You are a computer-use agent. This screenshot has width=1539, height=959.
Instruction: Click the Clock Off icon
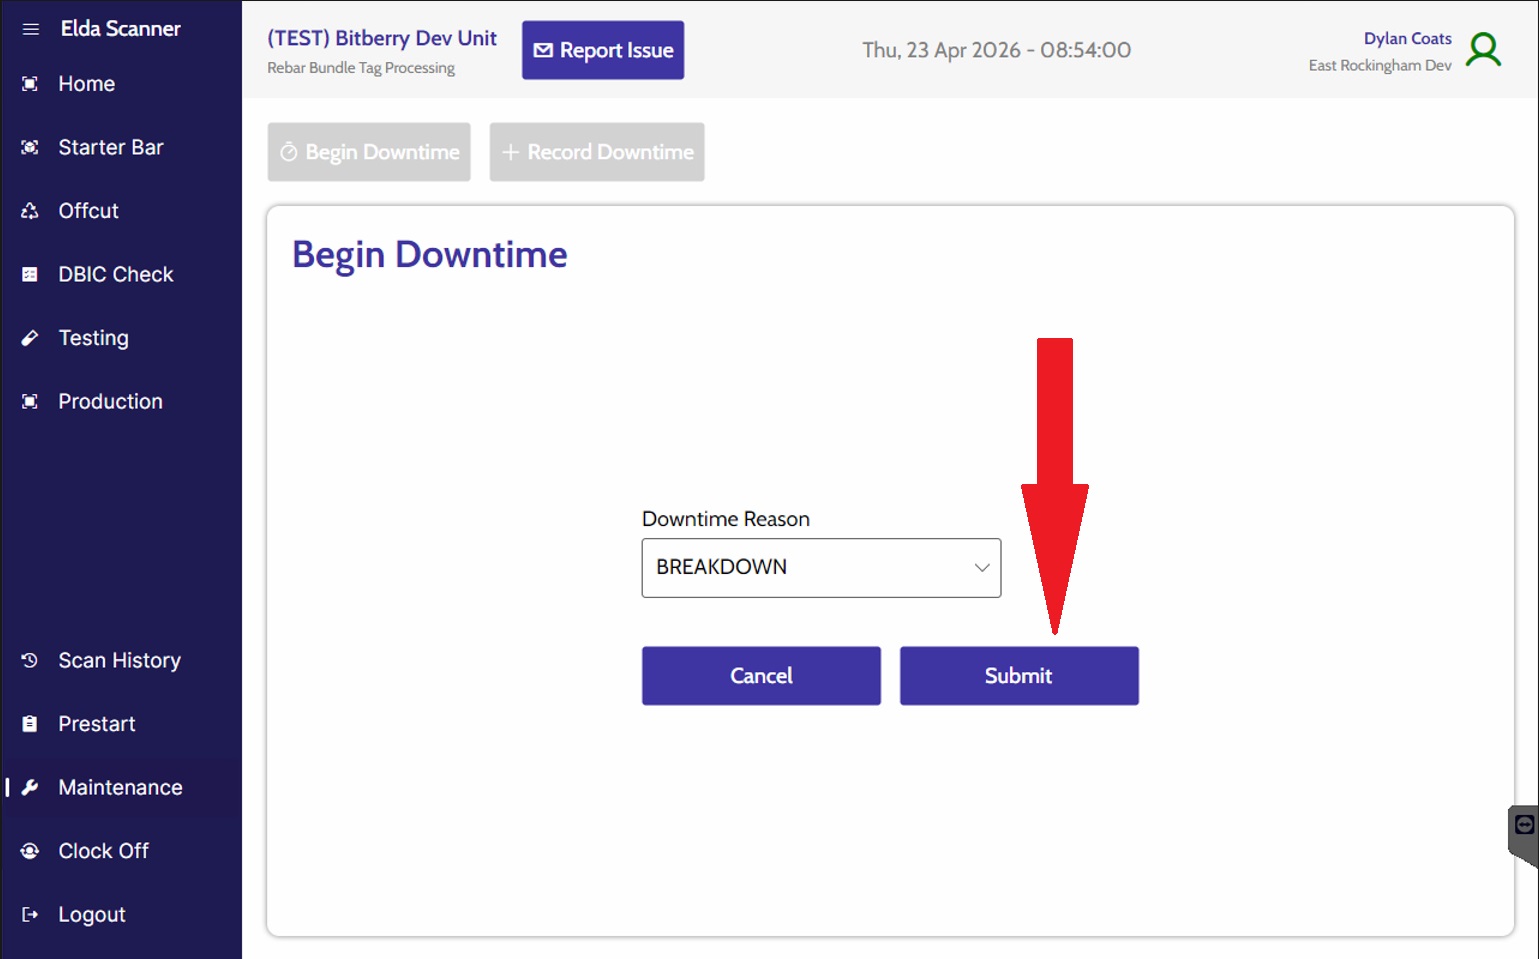tap(30, 851)
